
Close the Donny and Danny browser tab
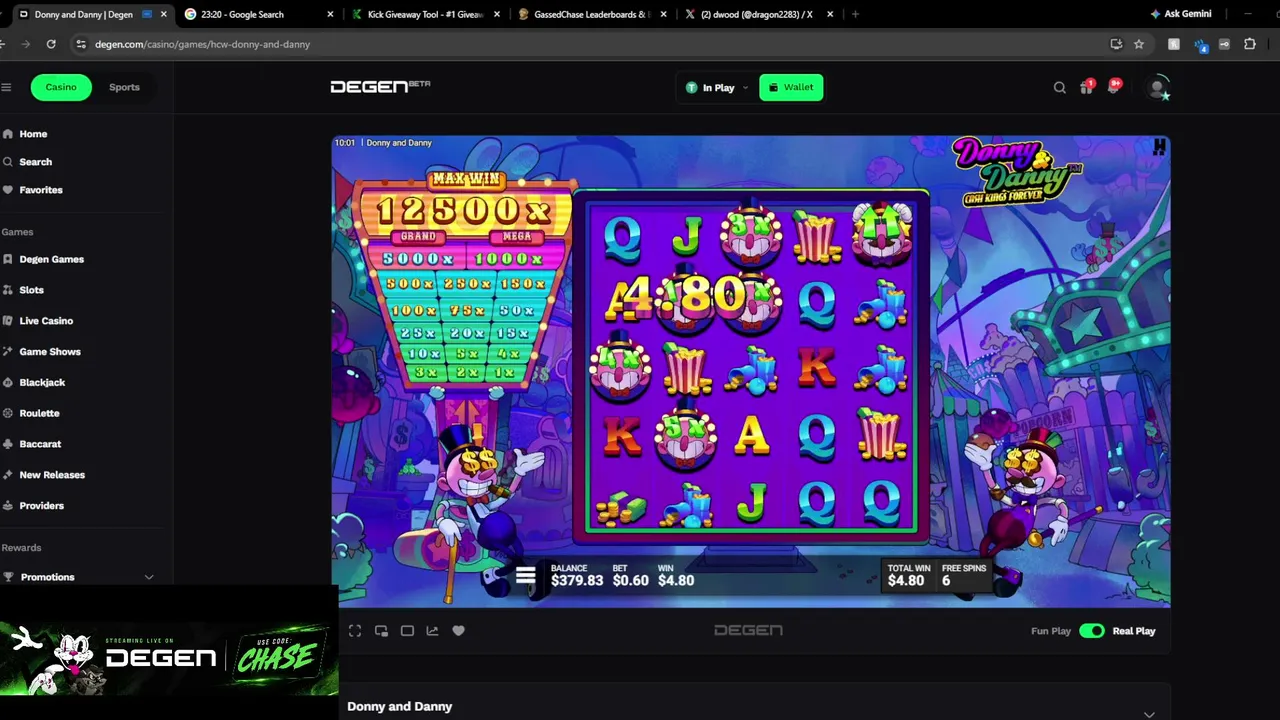[163, 14]
